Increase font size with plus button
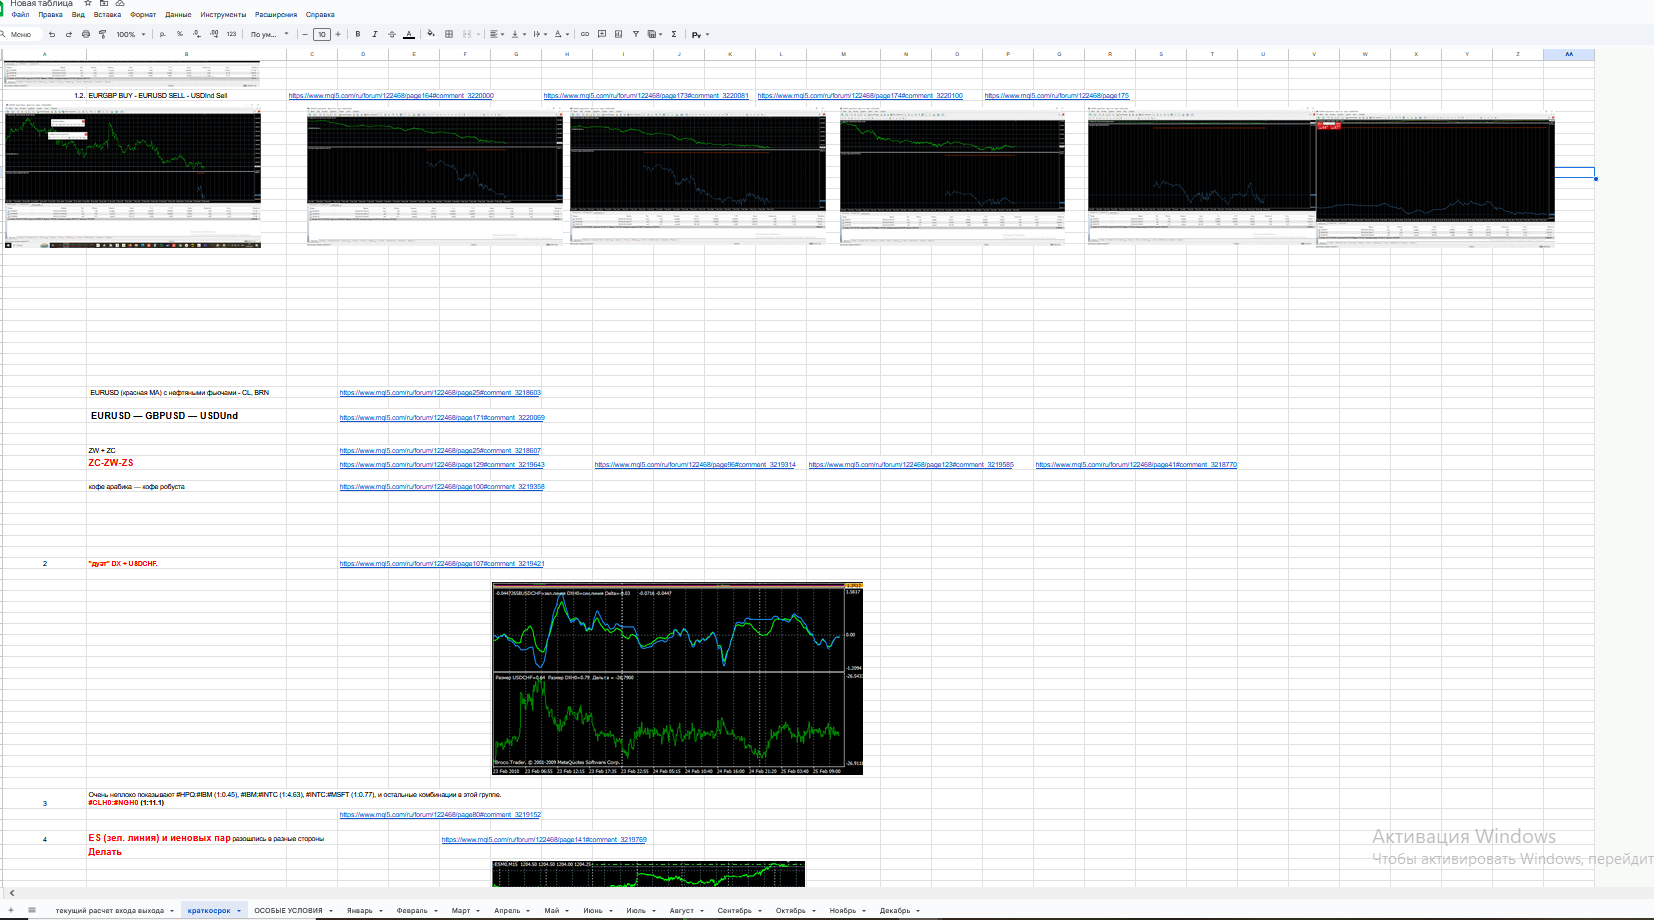The image size is (1654, 920). tap(338, 34)
